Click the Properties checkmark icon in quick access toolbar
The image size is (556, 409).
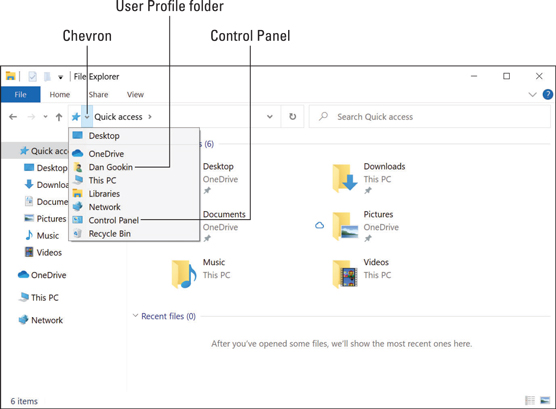32,76
